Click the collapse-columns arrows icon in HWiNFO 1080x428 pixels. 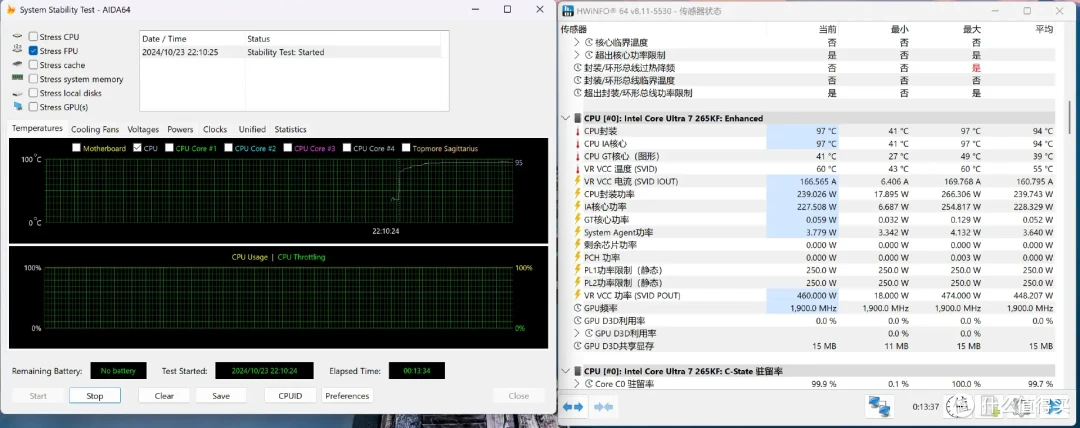point(603,407)
